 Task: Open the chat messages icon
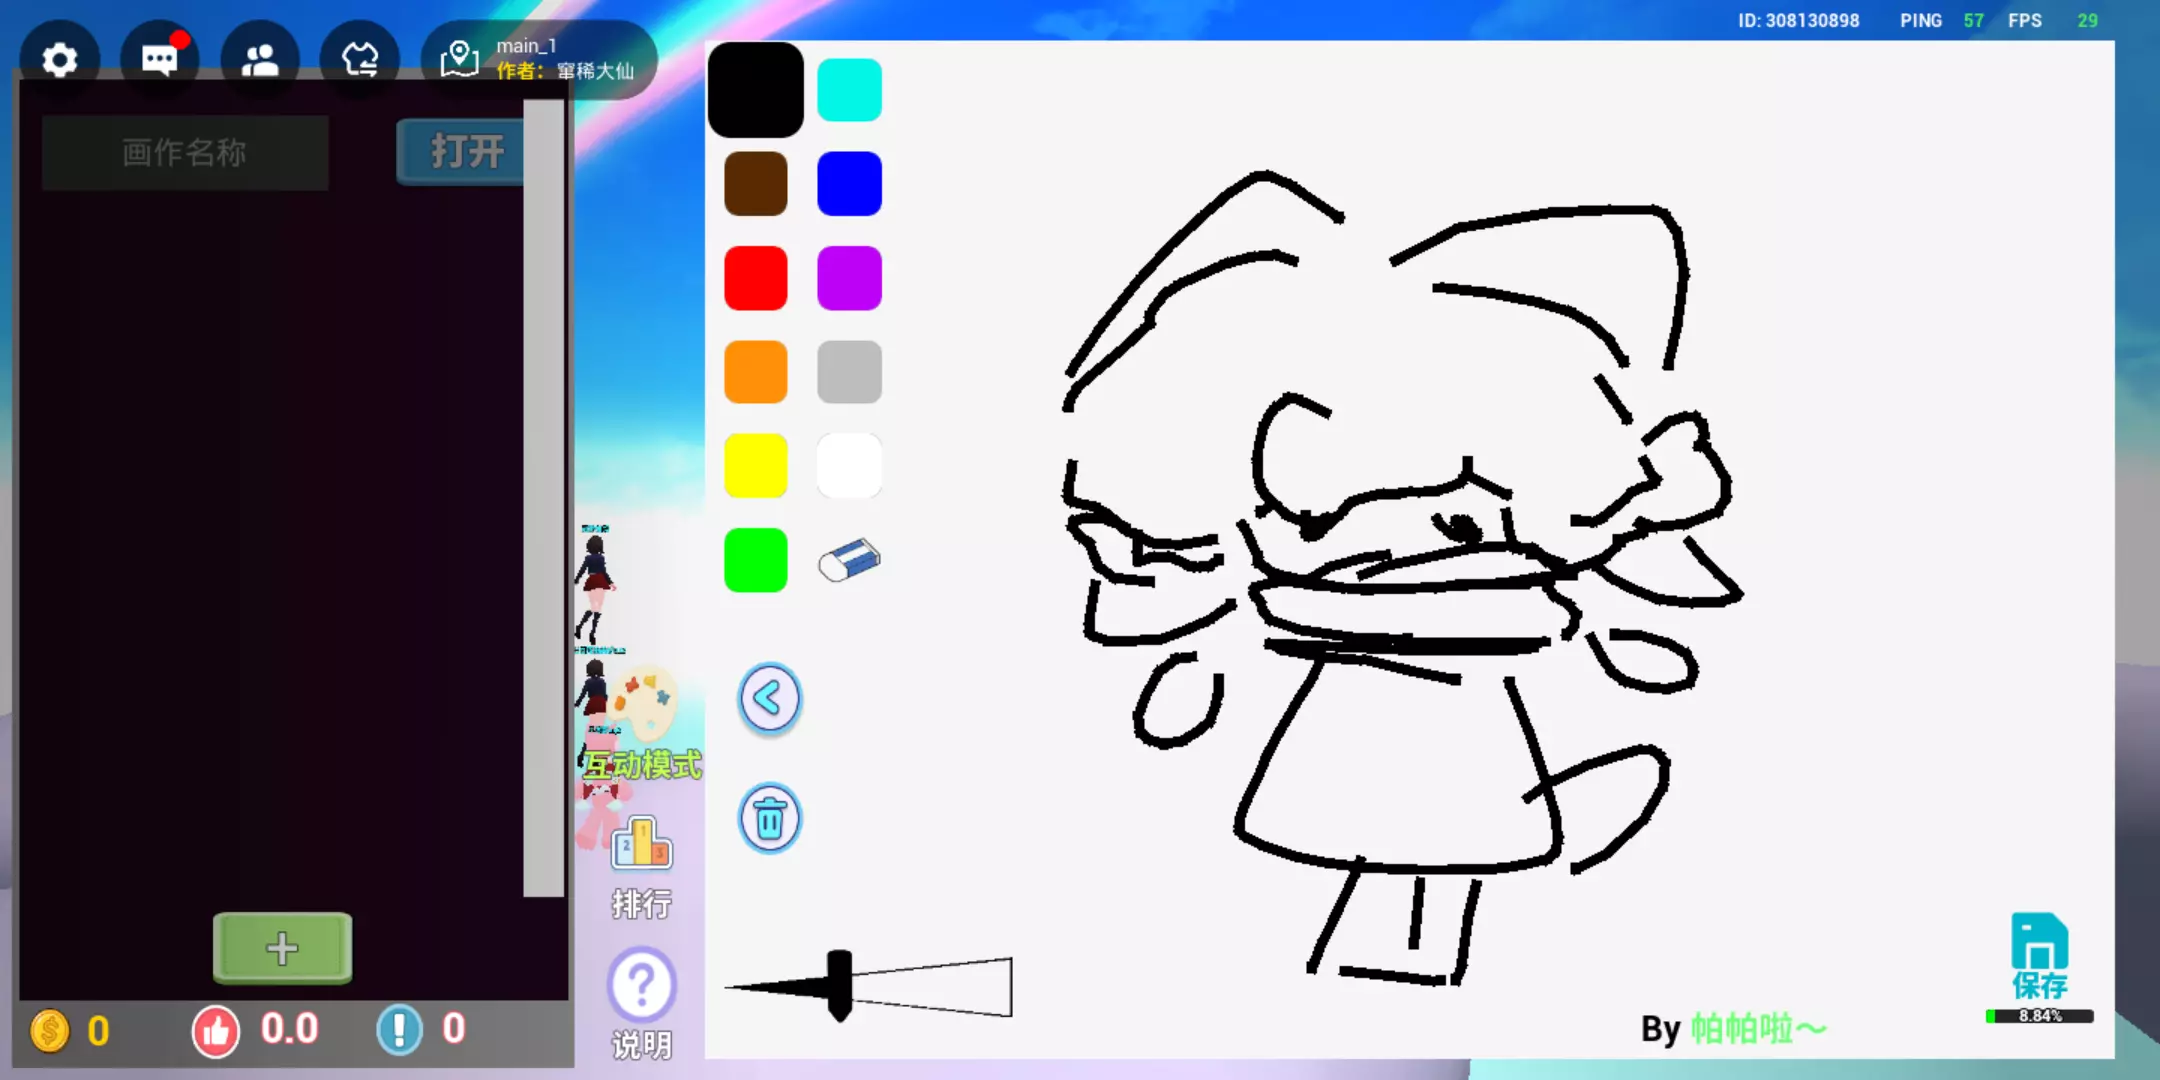[x=159, y=60]
